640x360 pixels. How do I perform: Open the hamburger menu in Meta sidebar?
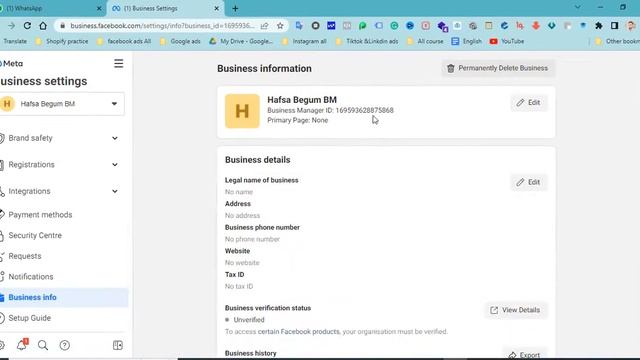tap(118, 63)
